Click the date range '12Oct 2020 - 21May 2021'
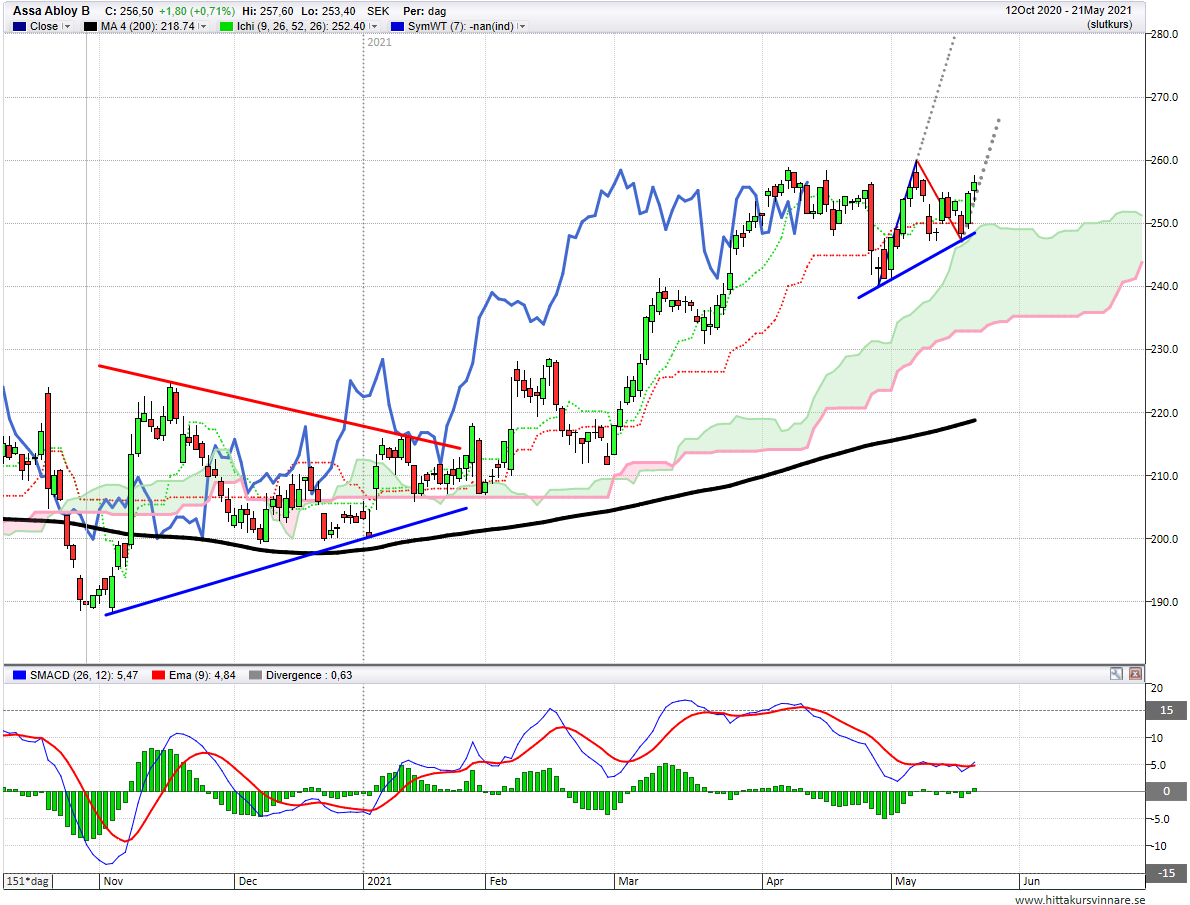Image resolution: width=1190 pixels, height=905 pixels. pyautogui.click(x=1069, y=11)
